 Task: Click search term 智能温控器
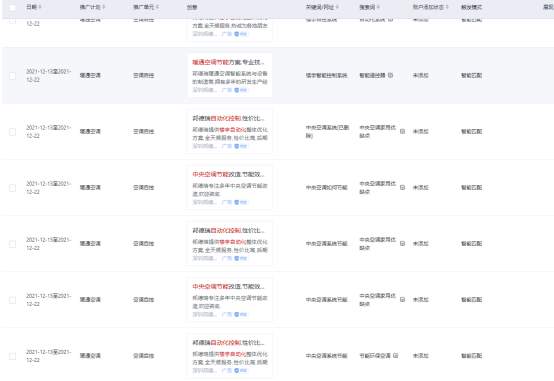pos(372,75)
